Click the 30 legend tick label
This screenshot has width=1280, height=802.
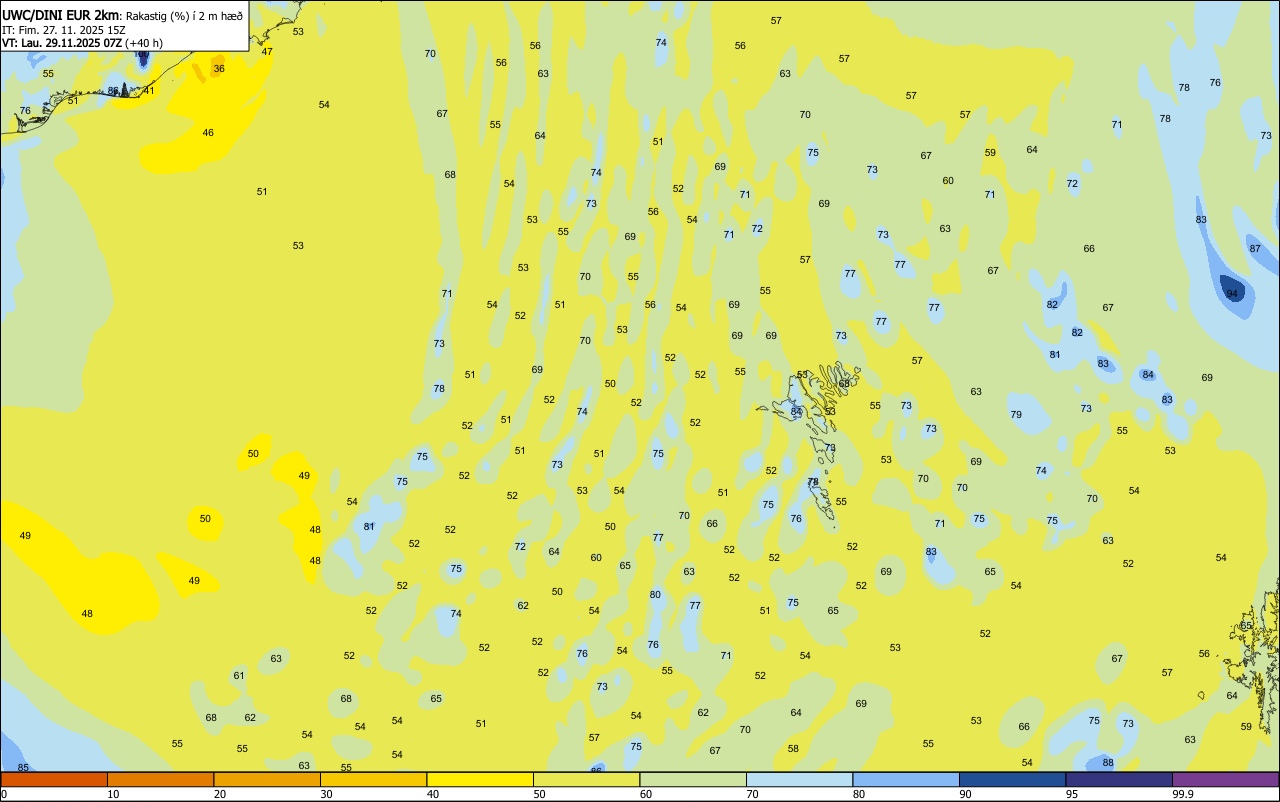point(326,794)
